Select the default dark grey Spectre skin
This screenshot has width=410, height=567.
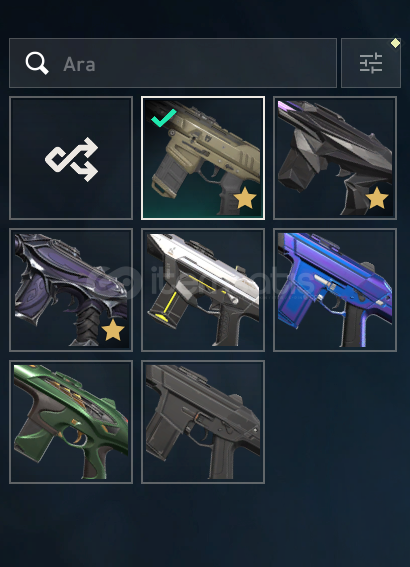[x=203, y=422]
